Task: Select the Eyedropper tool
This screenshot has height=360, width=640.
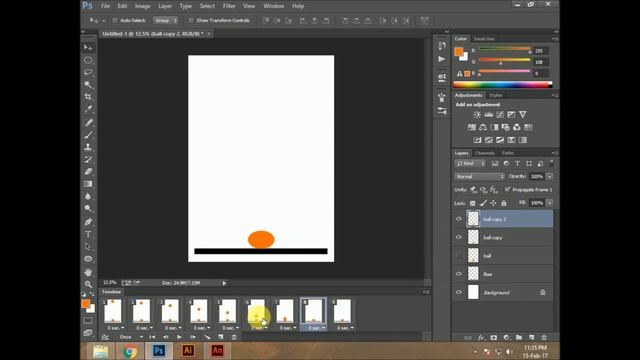Action: tap(88, 109)
